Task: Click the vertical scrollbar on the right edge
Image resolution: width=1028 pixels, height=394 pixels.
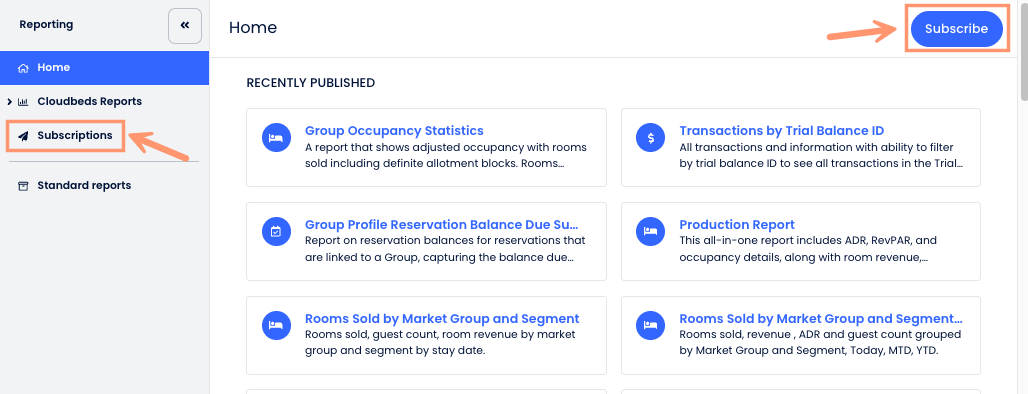Action: tap(1024, 51)
